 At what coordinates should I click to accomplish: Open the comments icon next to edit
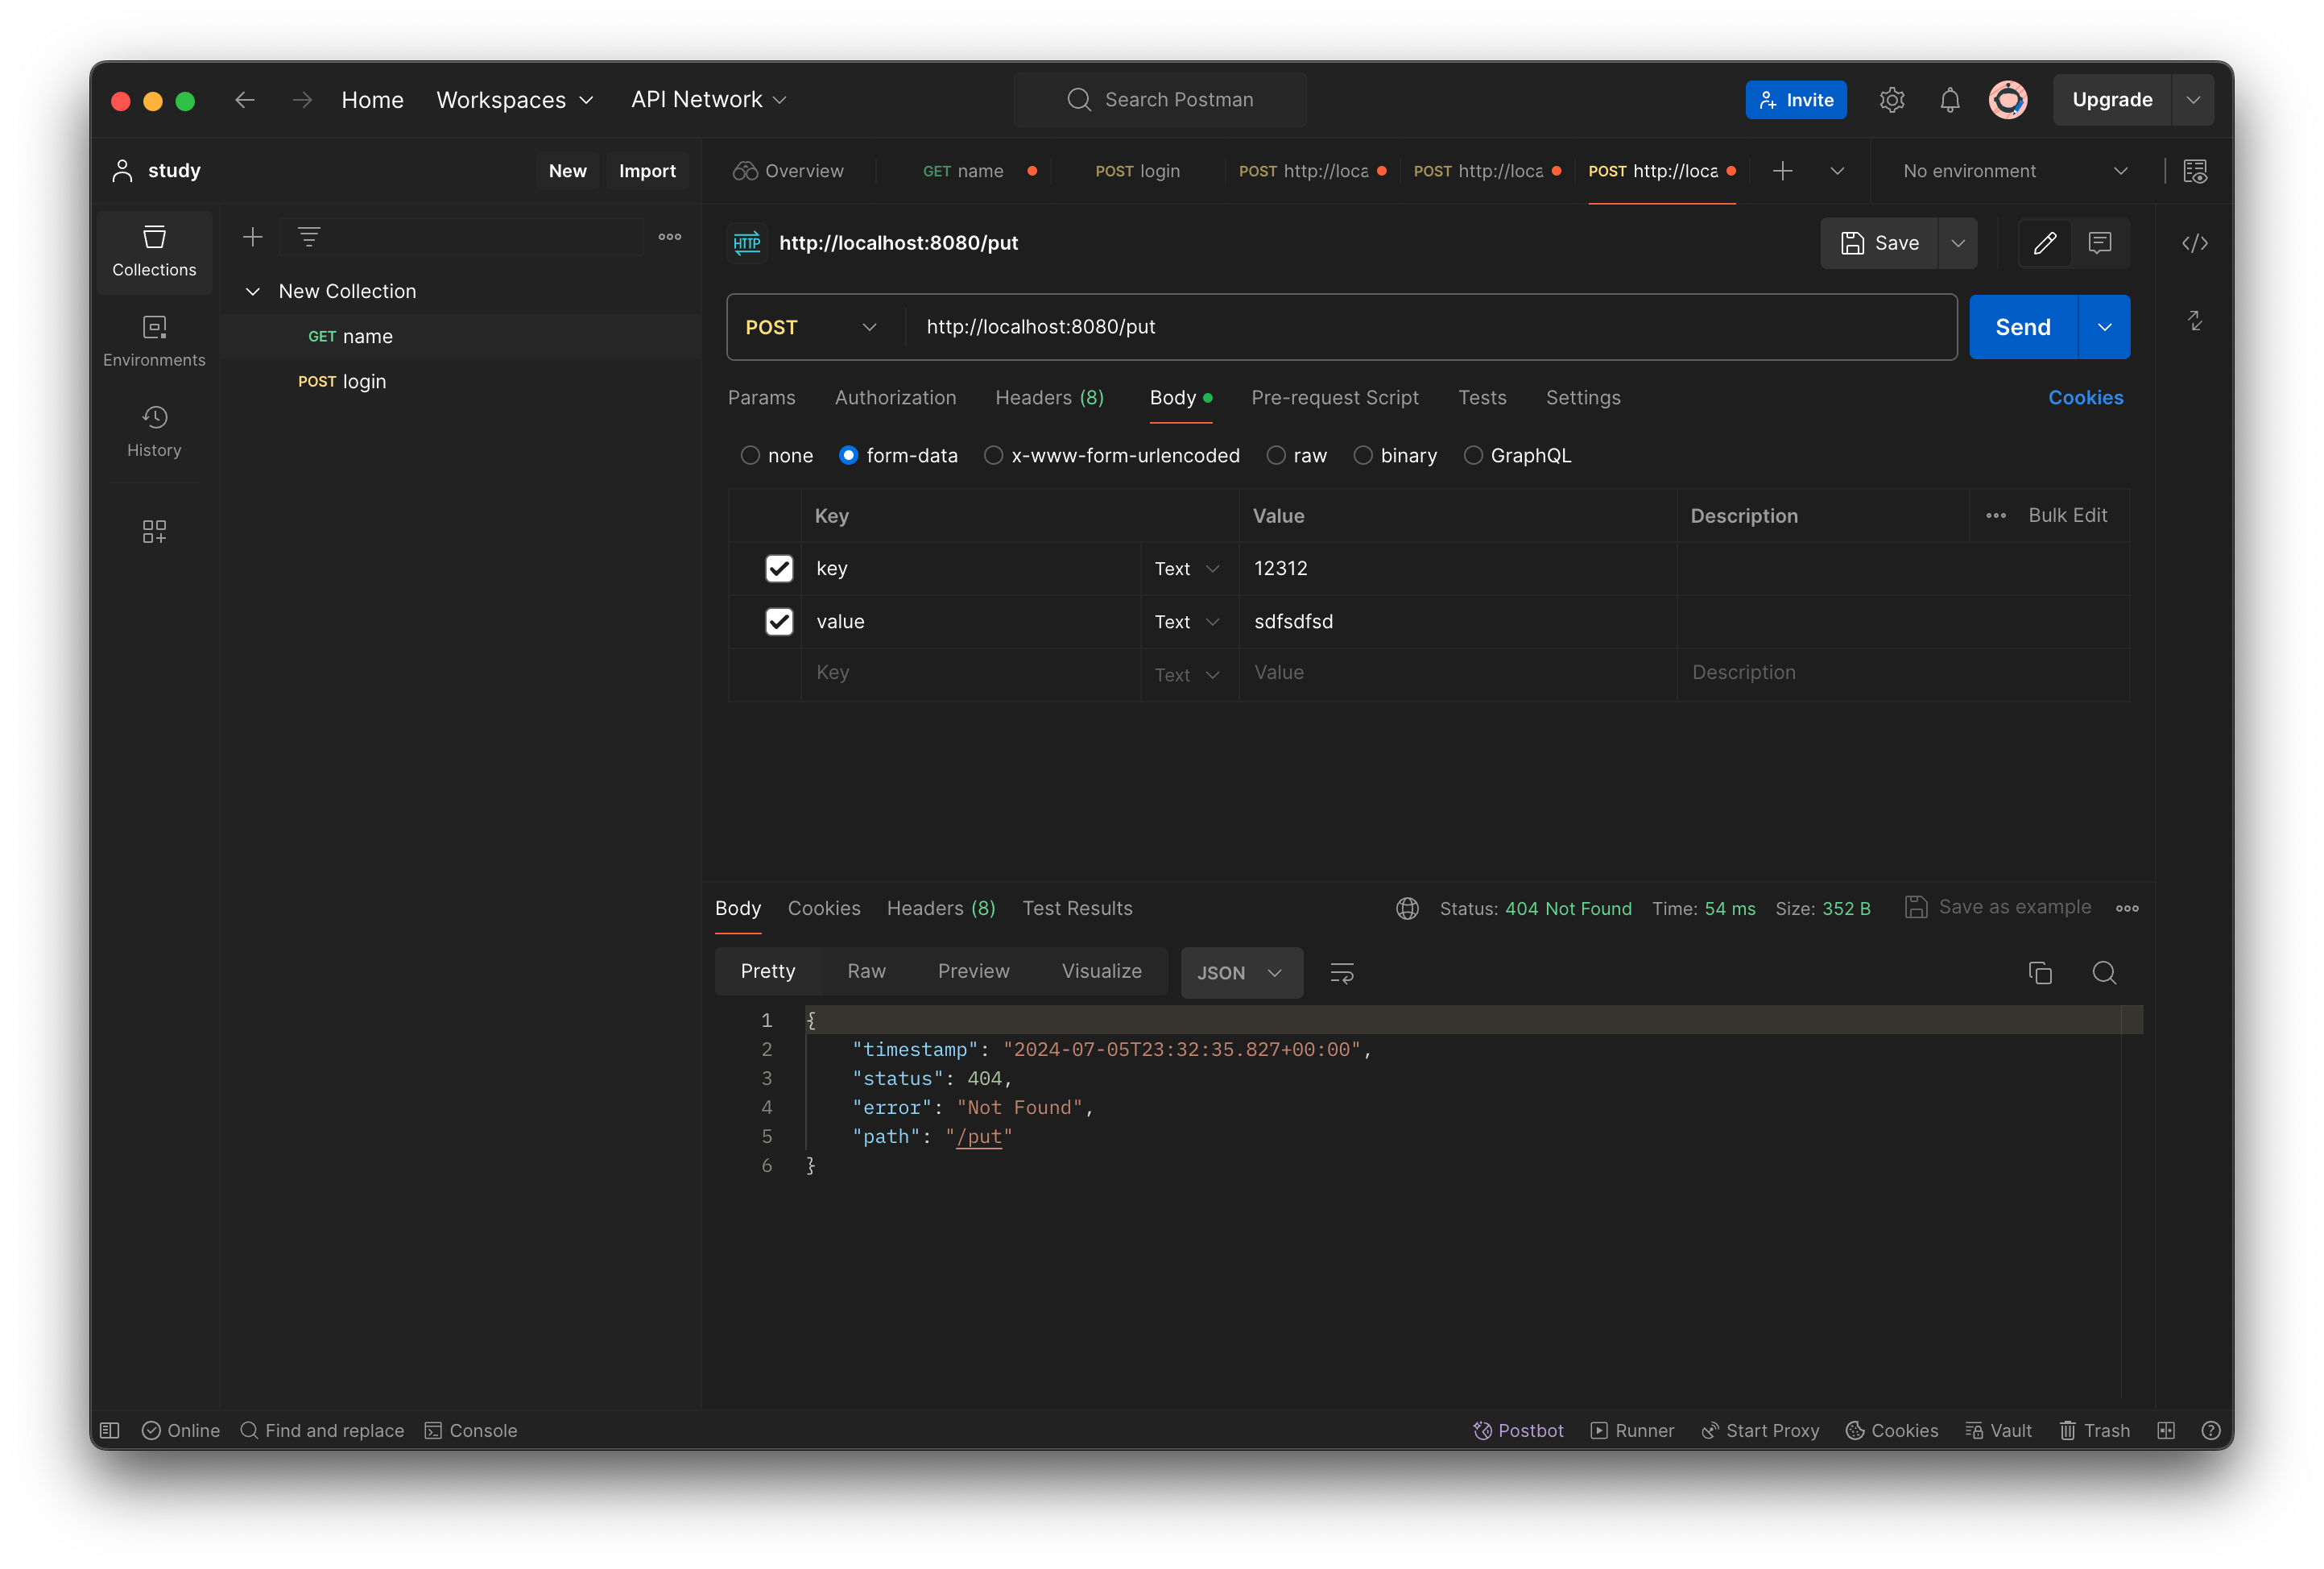click(x=2099, y=243)
